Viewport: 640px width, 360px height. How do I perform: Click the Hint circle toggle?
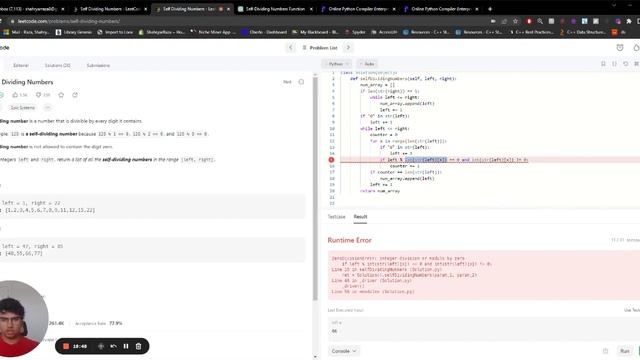301,82
